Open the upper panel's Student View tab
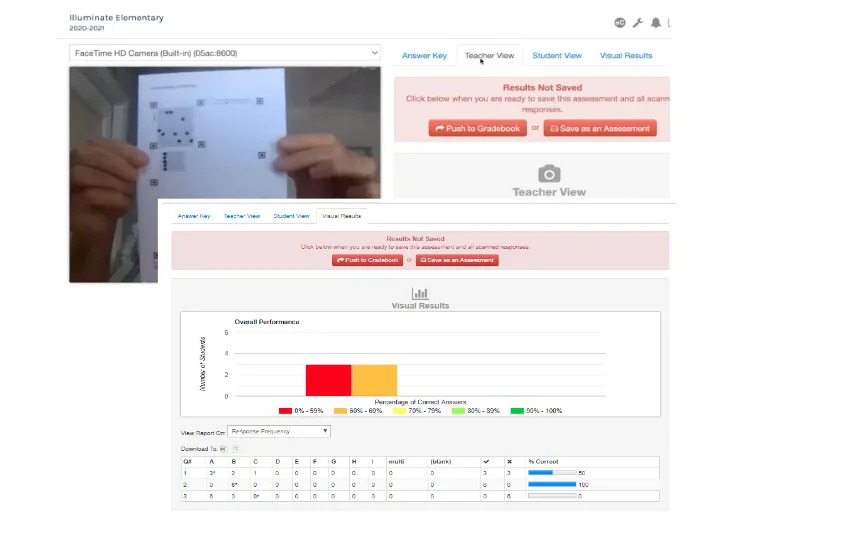Viewport: 847px width, 536px height. pyautogui.click(x=557, y=56)
